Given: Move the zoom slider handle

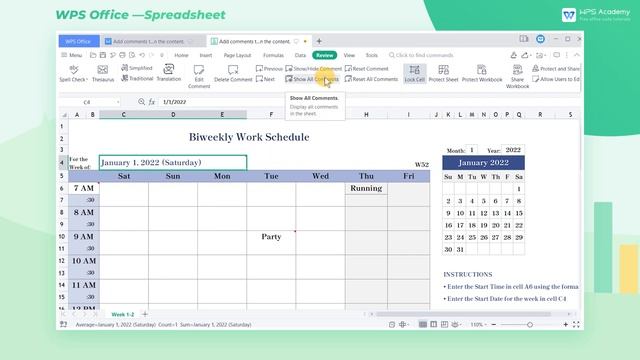Looking at the screenshot, I should tap(530, 324).
